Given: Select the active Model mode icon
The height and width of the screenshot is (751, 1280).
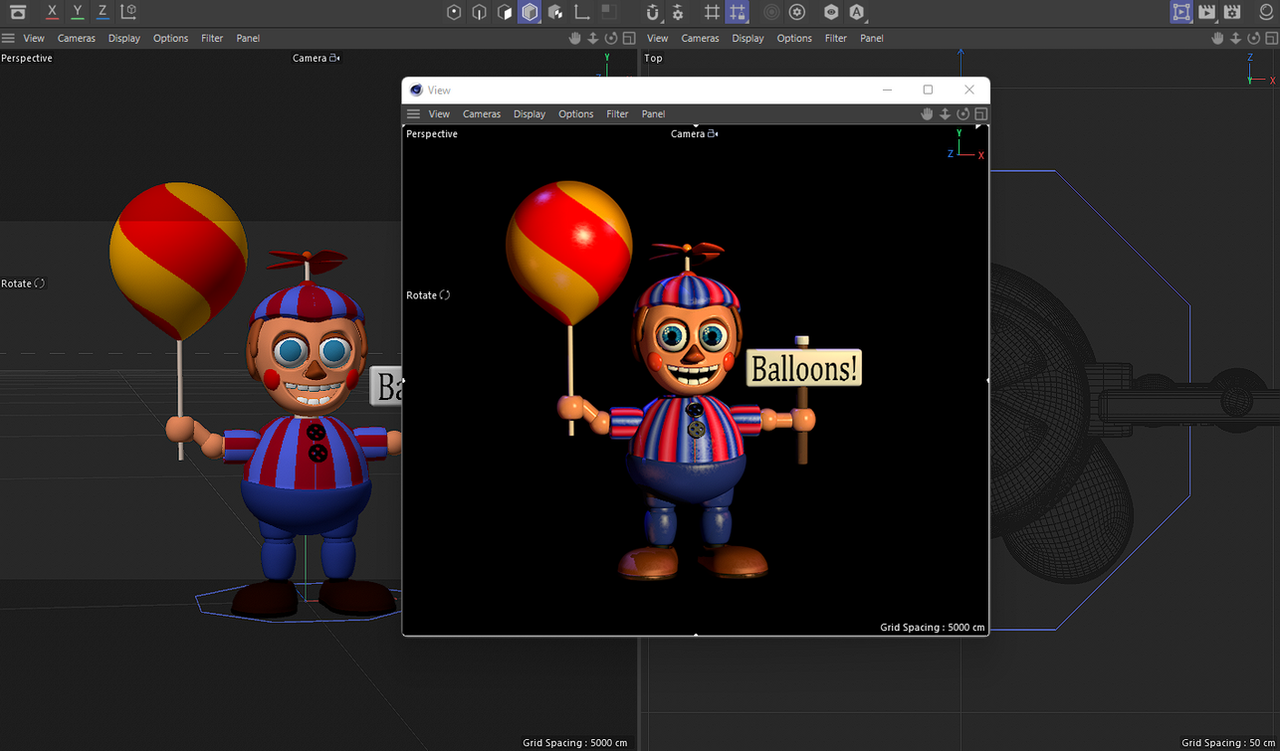Looking at the screenshot, I should tap(529, 12).
